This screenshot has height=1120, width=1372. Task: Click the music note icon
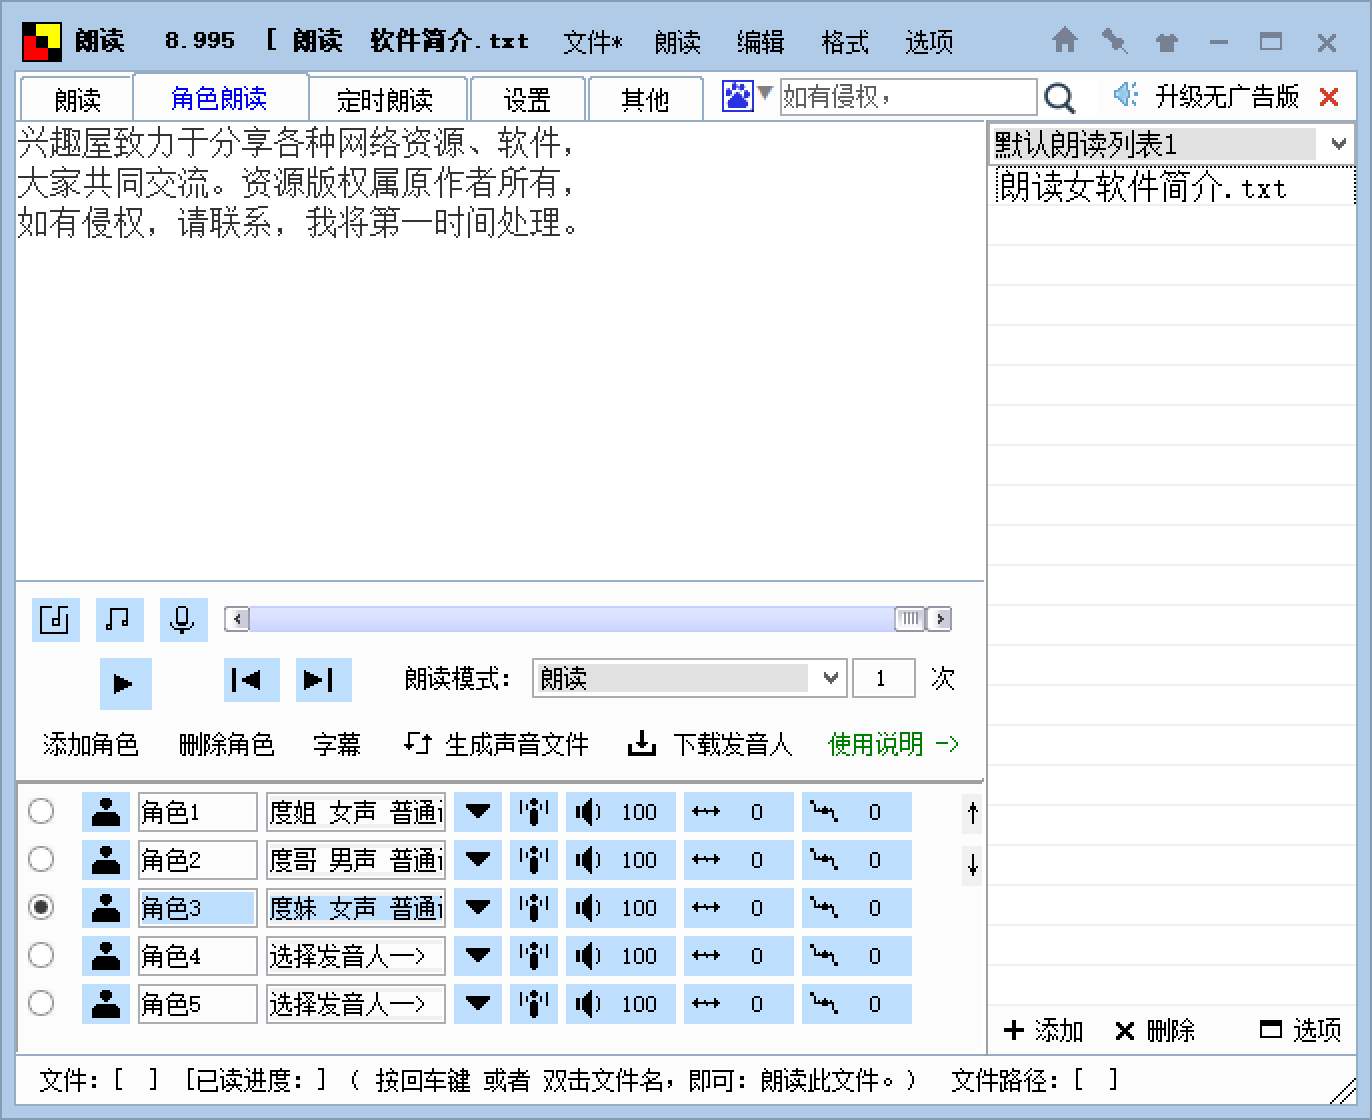(118, 620)
